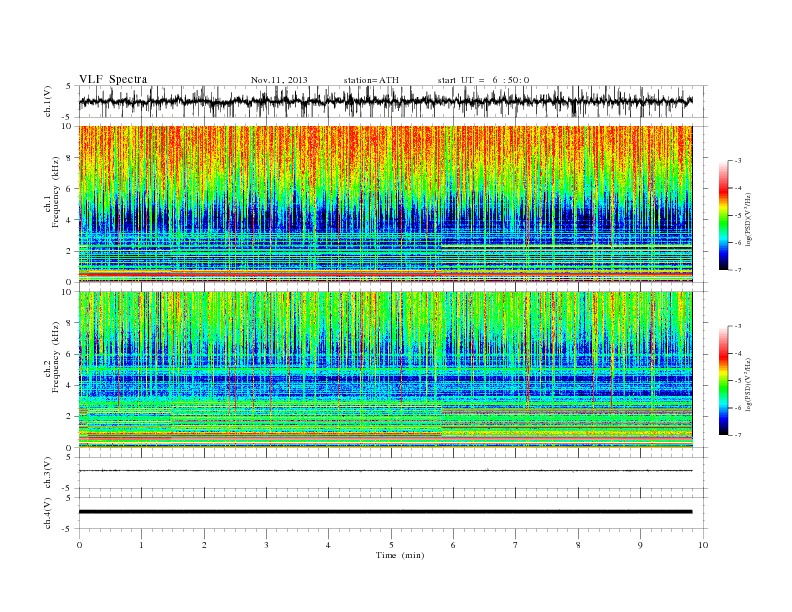Click the thick ch.4 signal trace
The image size is (792, 612).
coord(385,512)
